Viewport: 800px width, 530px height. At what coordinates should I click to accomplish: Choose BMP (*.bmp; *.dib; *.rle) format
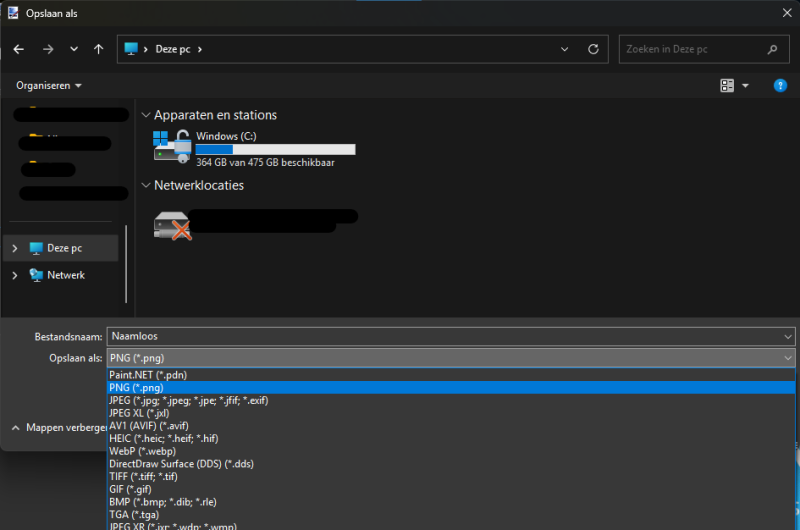pos(451,502)
